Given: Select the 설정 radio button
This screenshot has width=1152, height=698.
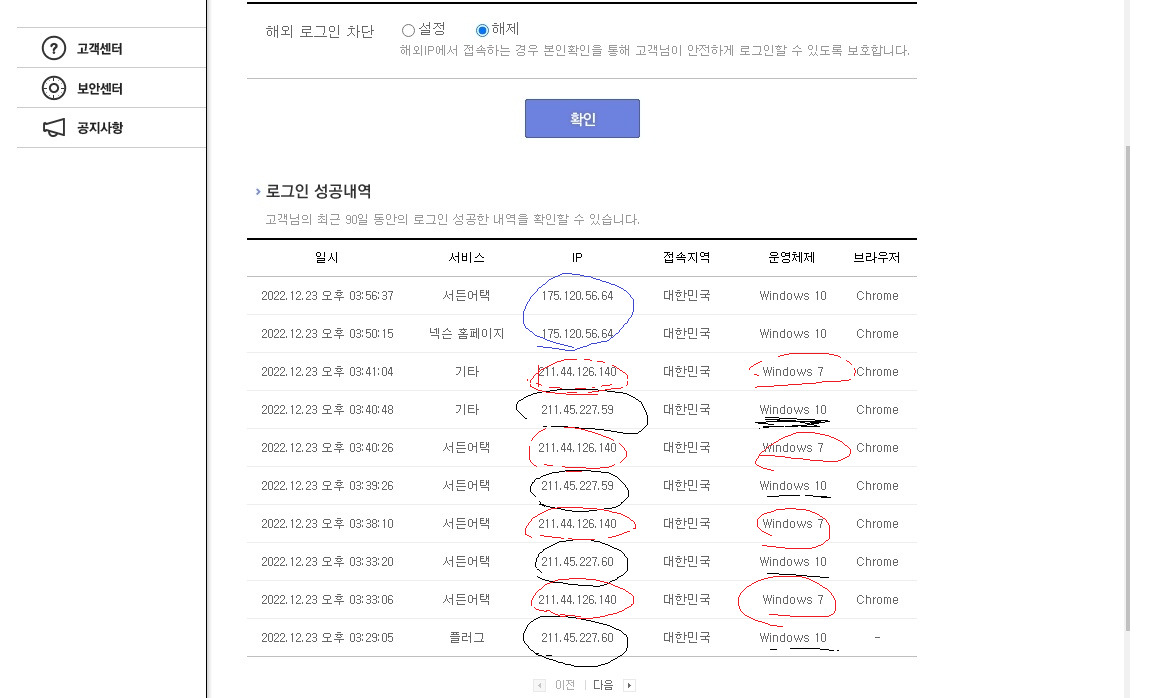Looking at the screenshot, I should (408, 31).
